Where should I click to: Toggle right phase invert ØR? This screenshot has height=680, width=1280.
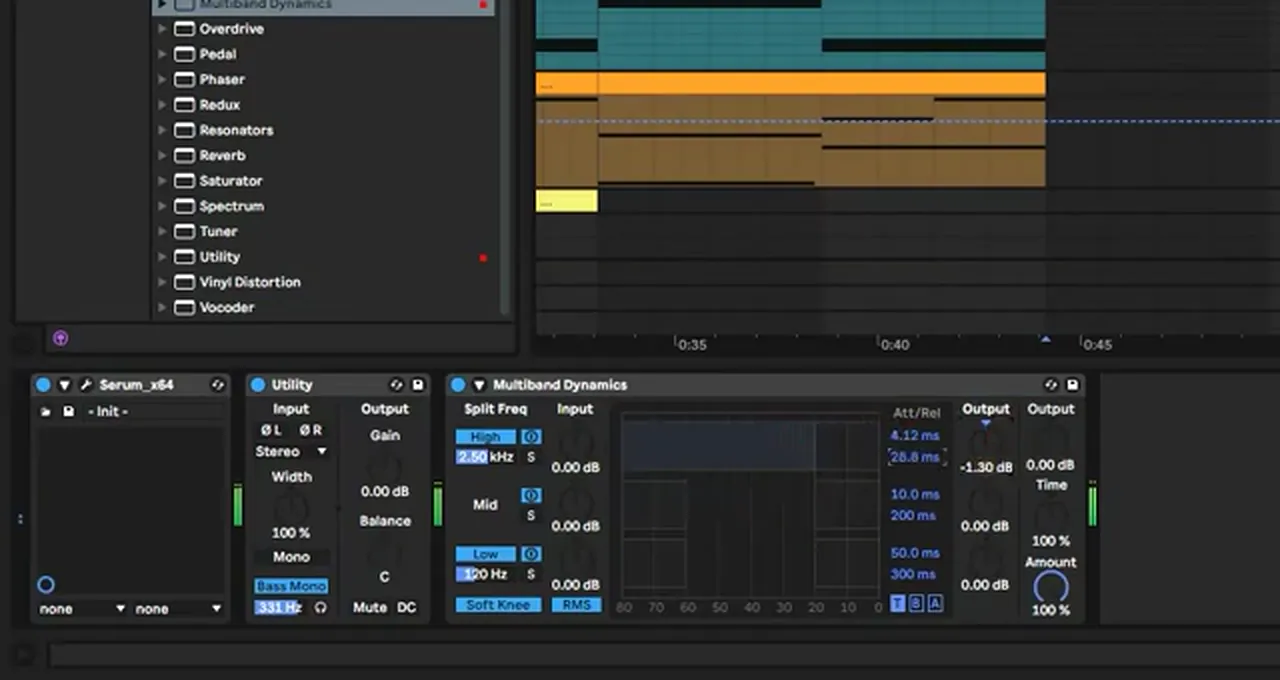[x=310, y=430]
